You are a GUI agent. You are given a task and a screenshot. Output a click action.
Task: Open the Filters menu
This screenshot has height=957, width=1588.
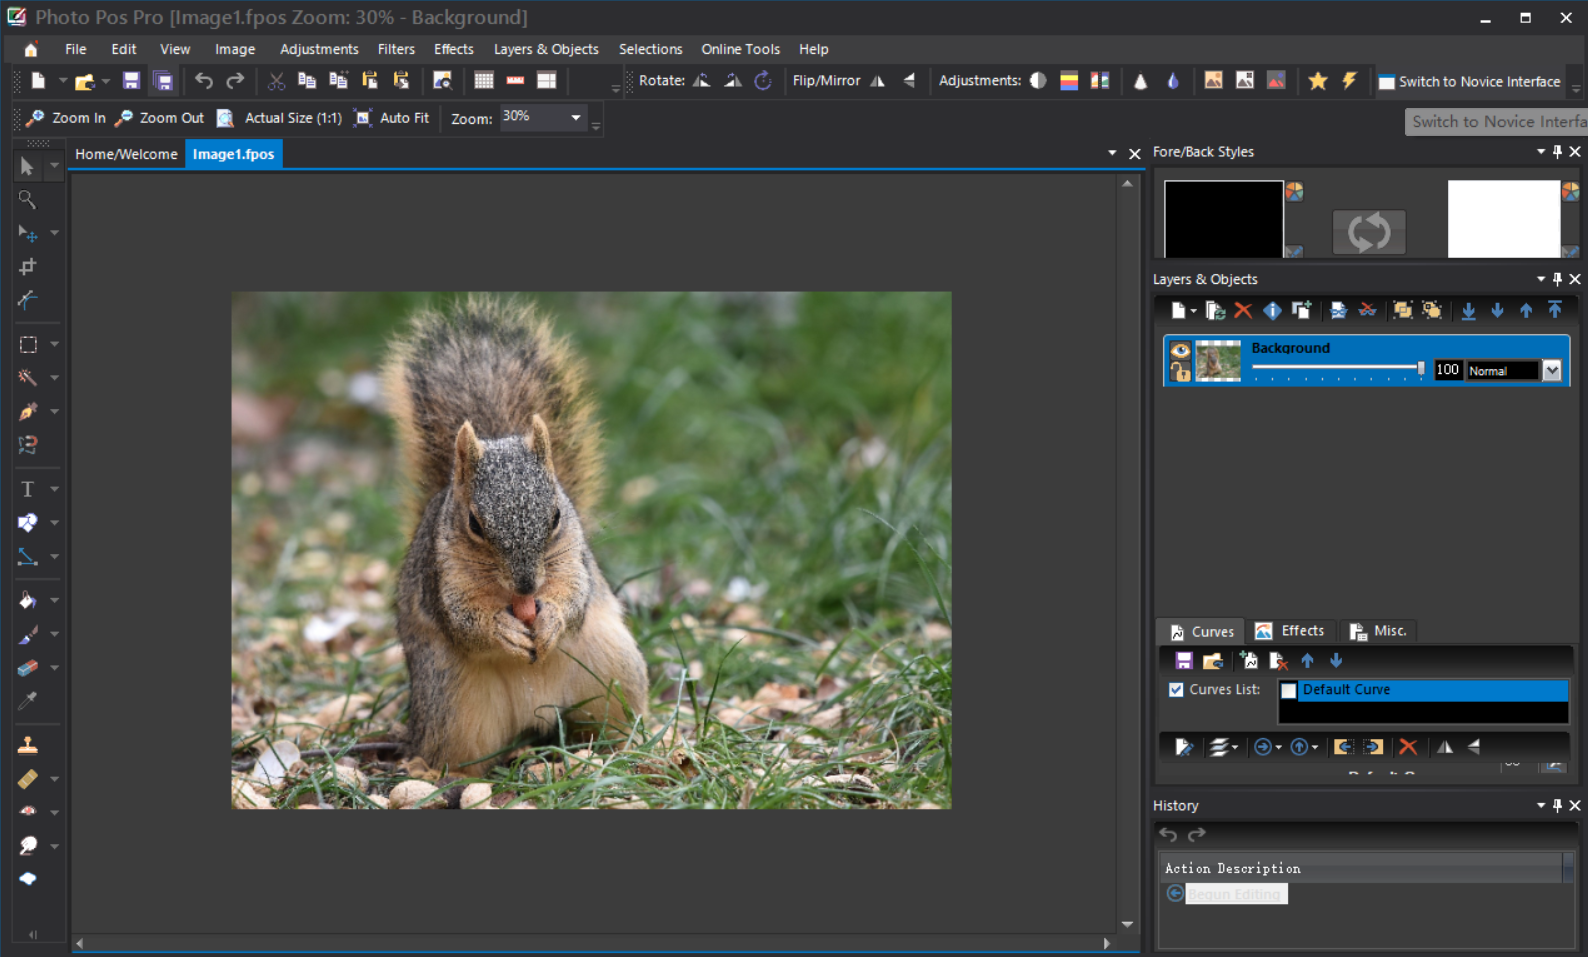(396, 49)
